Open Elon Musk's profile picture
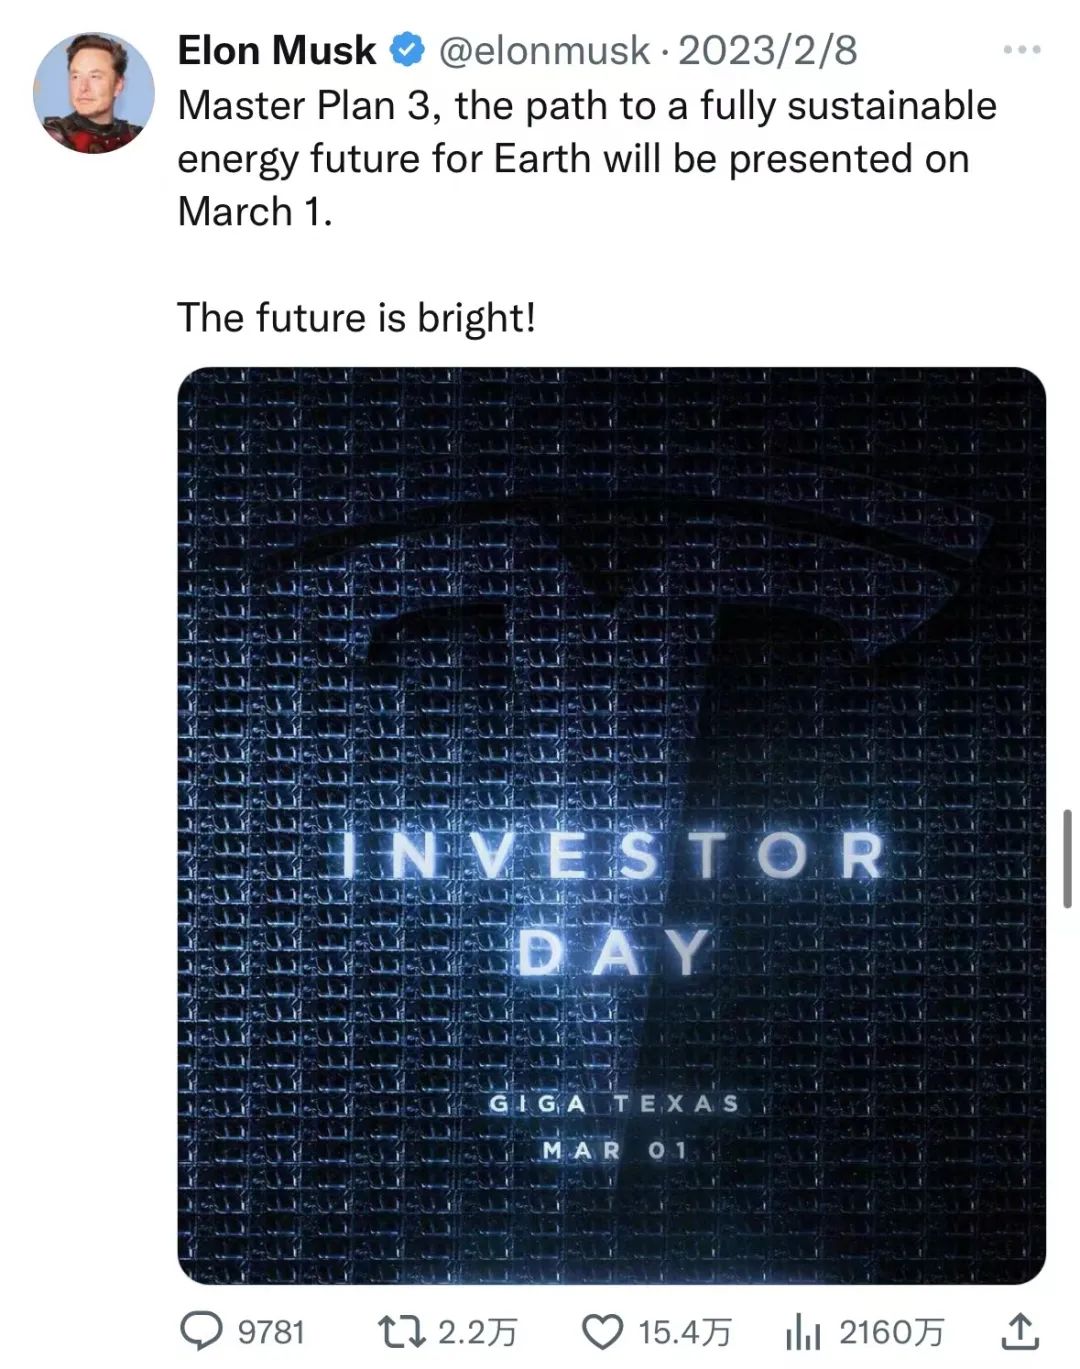Image resolution: width=1080 pixels, height=1369 pixels. click(94, 92)
